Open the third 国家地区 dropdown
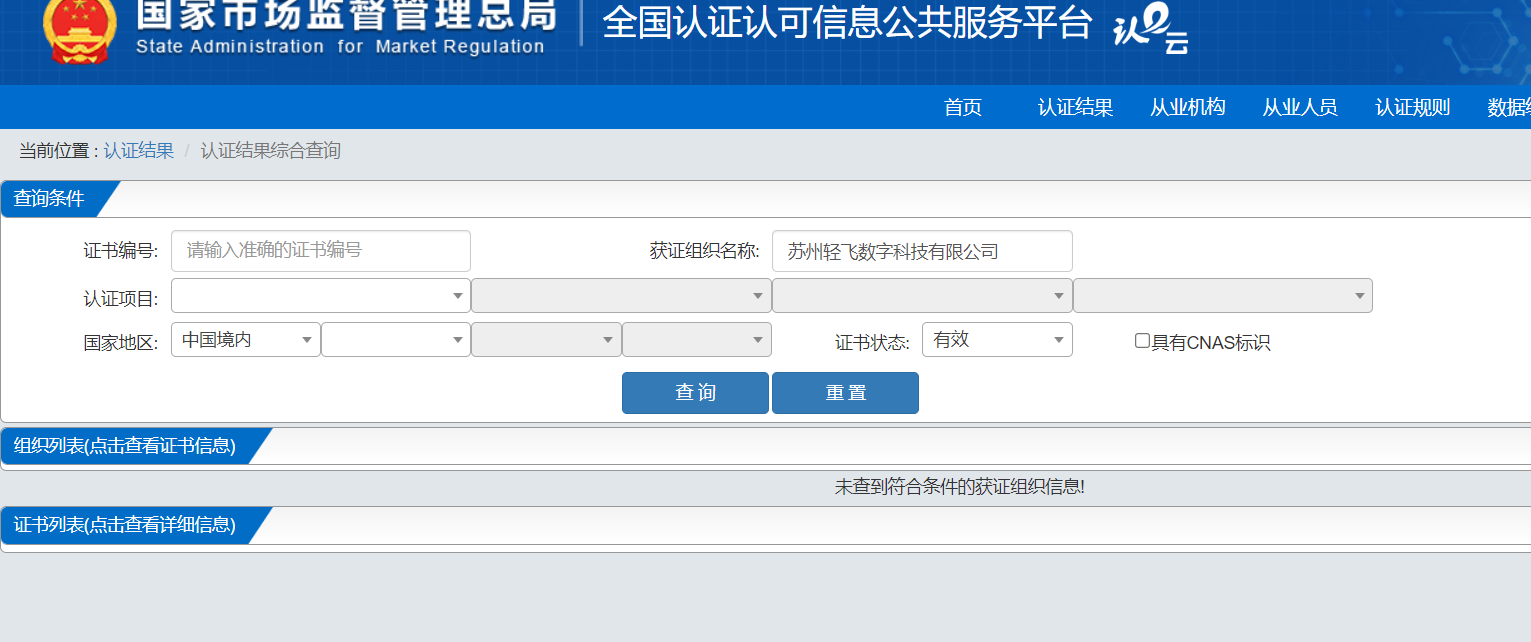This screenshot has height=642, width=1531. (546, 340)
